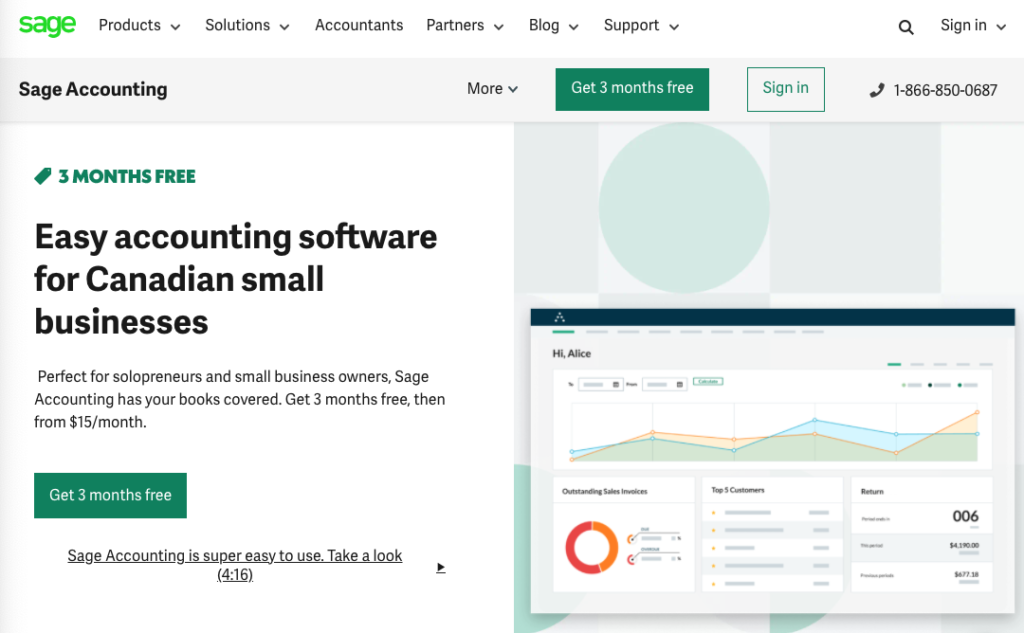1024x633 pixels.
Task: Click the header Get 3 months free button
Action: click(632, 89)
